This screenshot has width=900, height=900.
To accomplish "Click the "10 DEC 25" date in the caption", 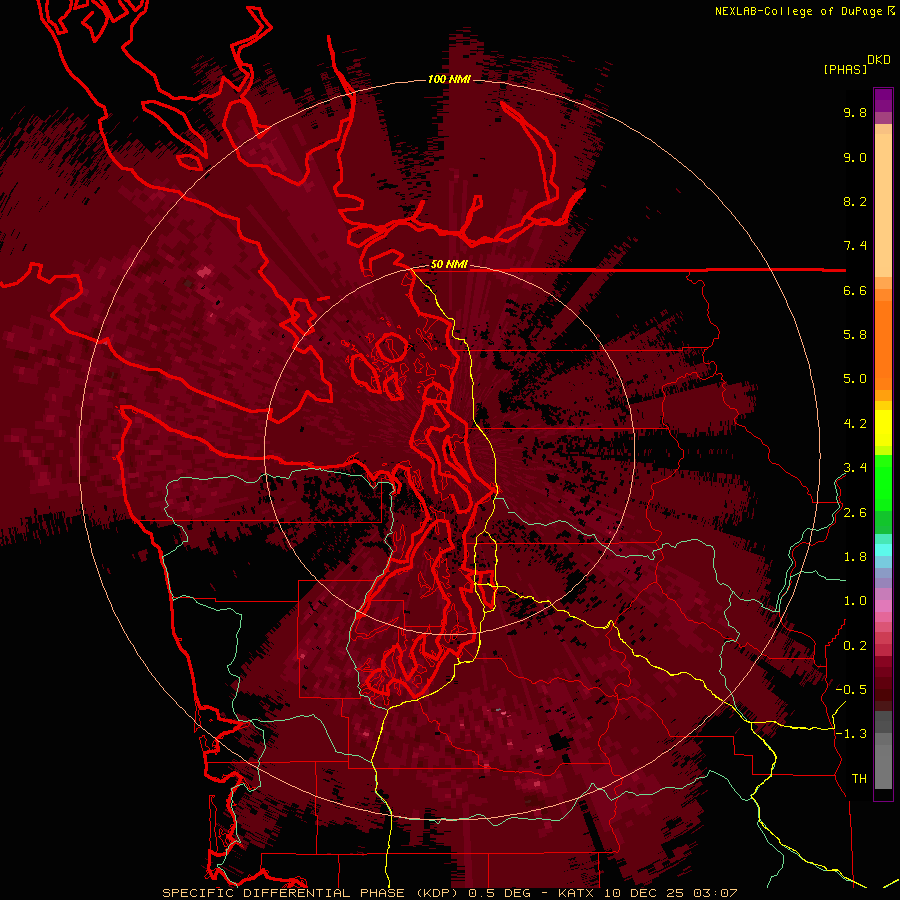I will click(642, 893).
